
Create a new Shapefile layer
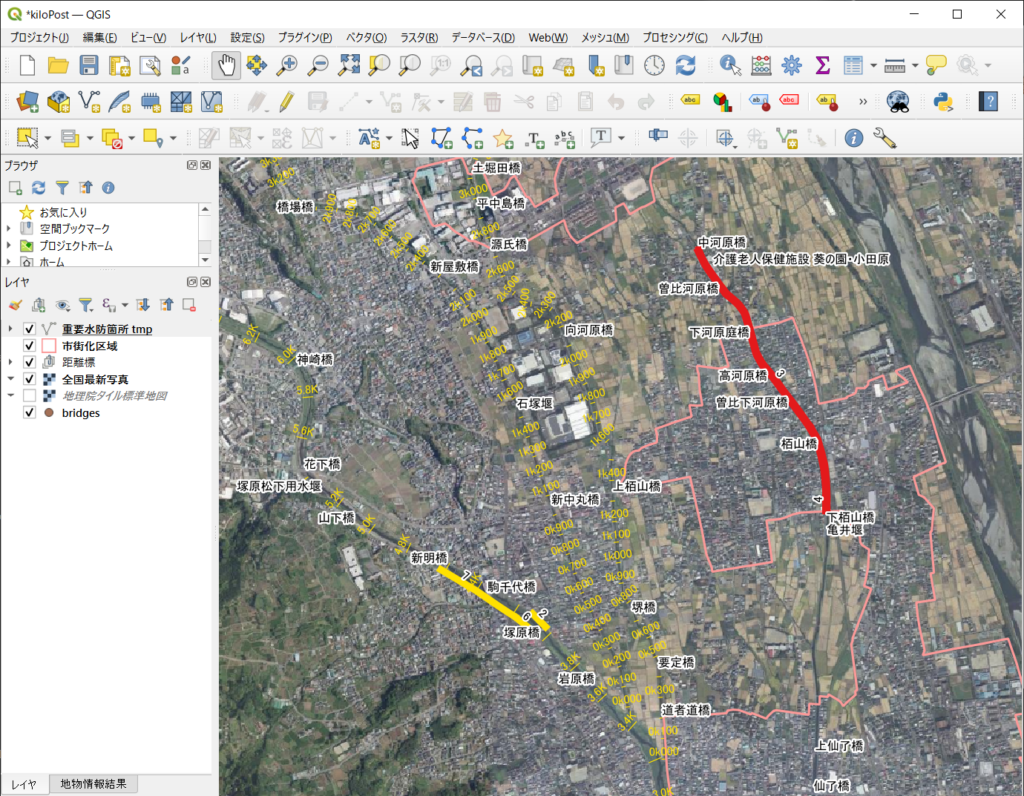89,101
